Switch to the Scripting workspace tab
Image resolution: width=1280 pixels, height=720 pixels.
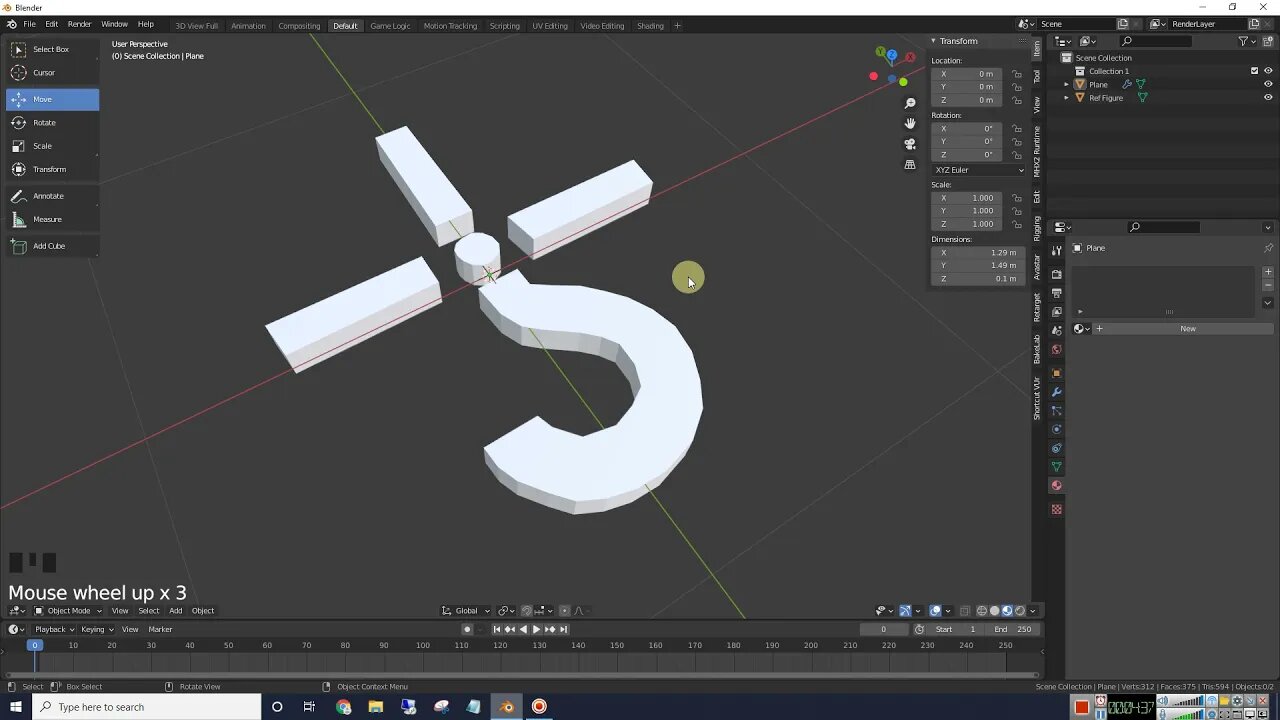[504, 26]
